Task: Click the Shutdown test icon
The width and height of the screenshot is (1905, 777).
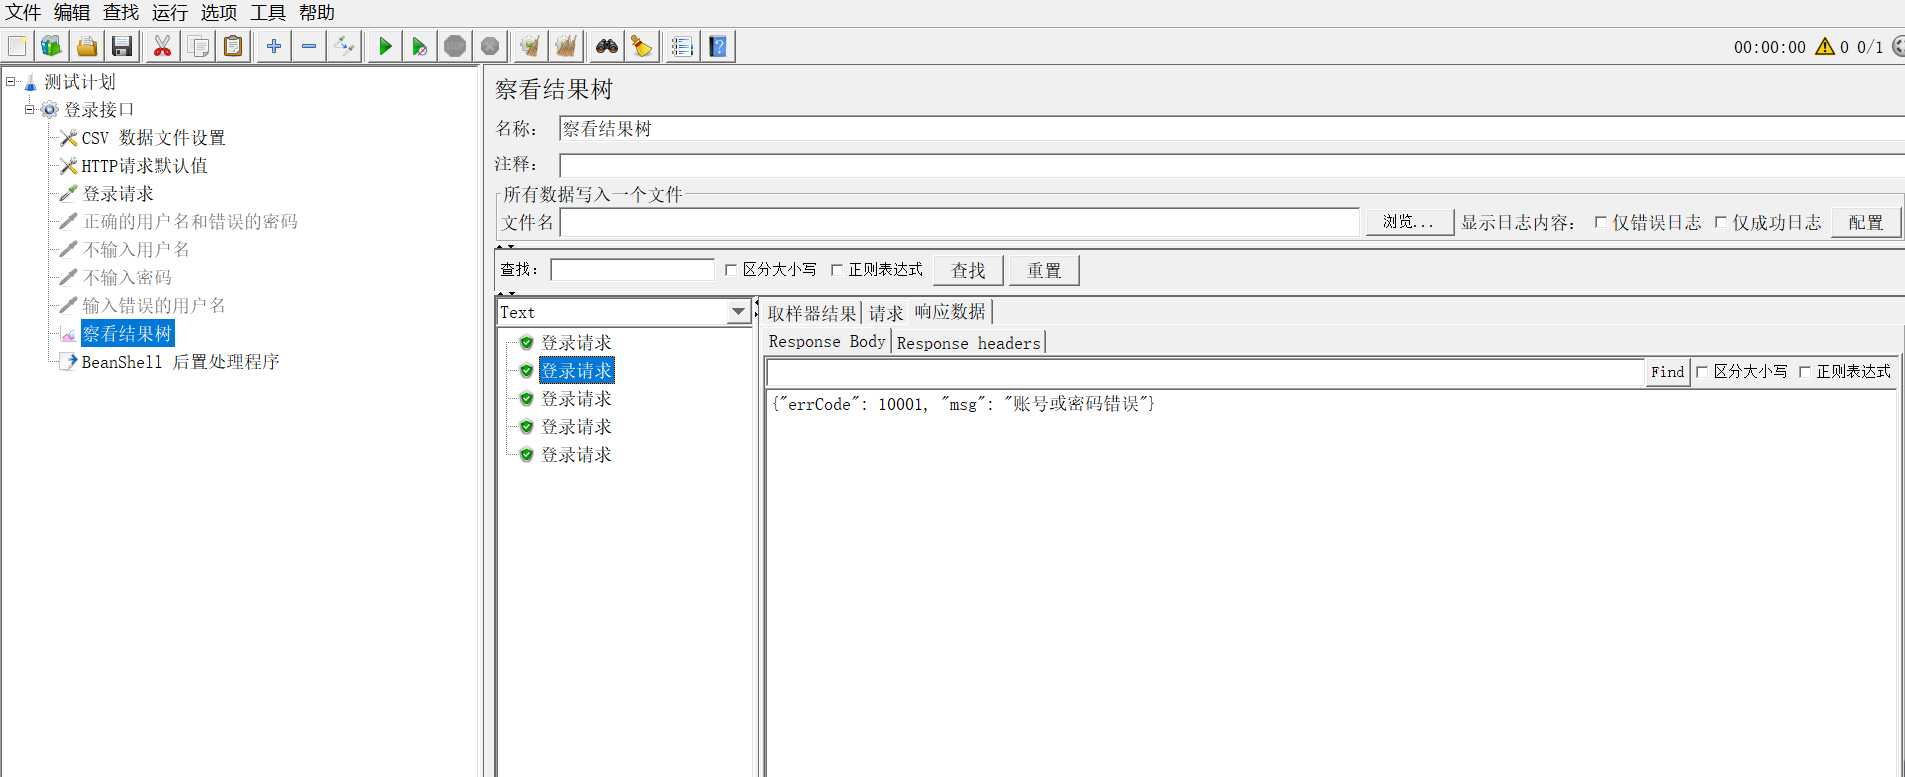Action: pyautogui.click(x=490, y=46)
